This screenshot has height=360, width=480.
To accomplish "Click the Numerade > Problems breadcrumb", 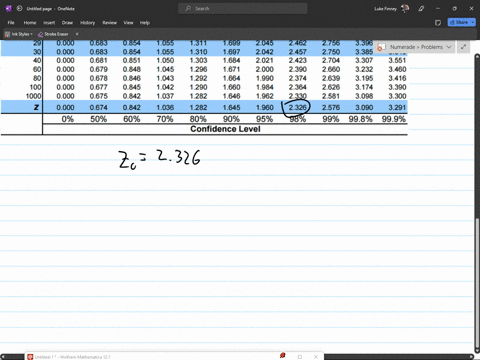I will (416, 47).
